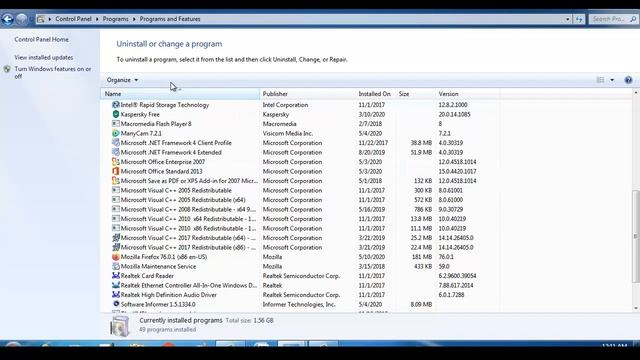Click the Forward navigation arrow button

click(x=22, y=19)
